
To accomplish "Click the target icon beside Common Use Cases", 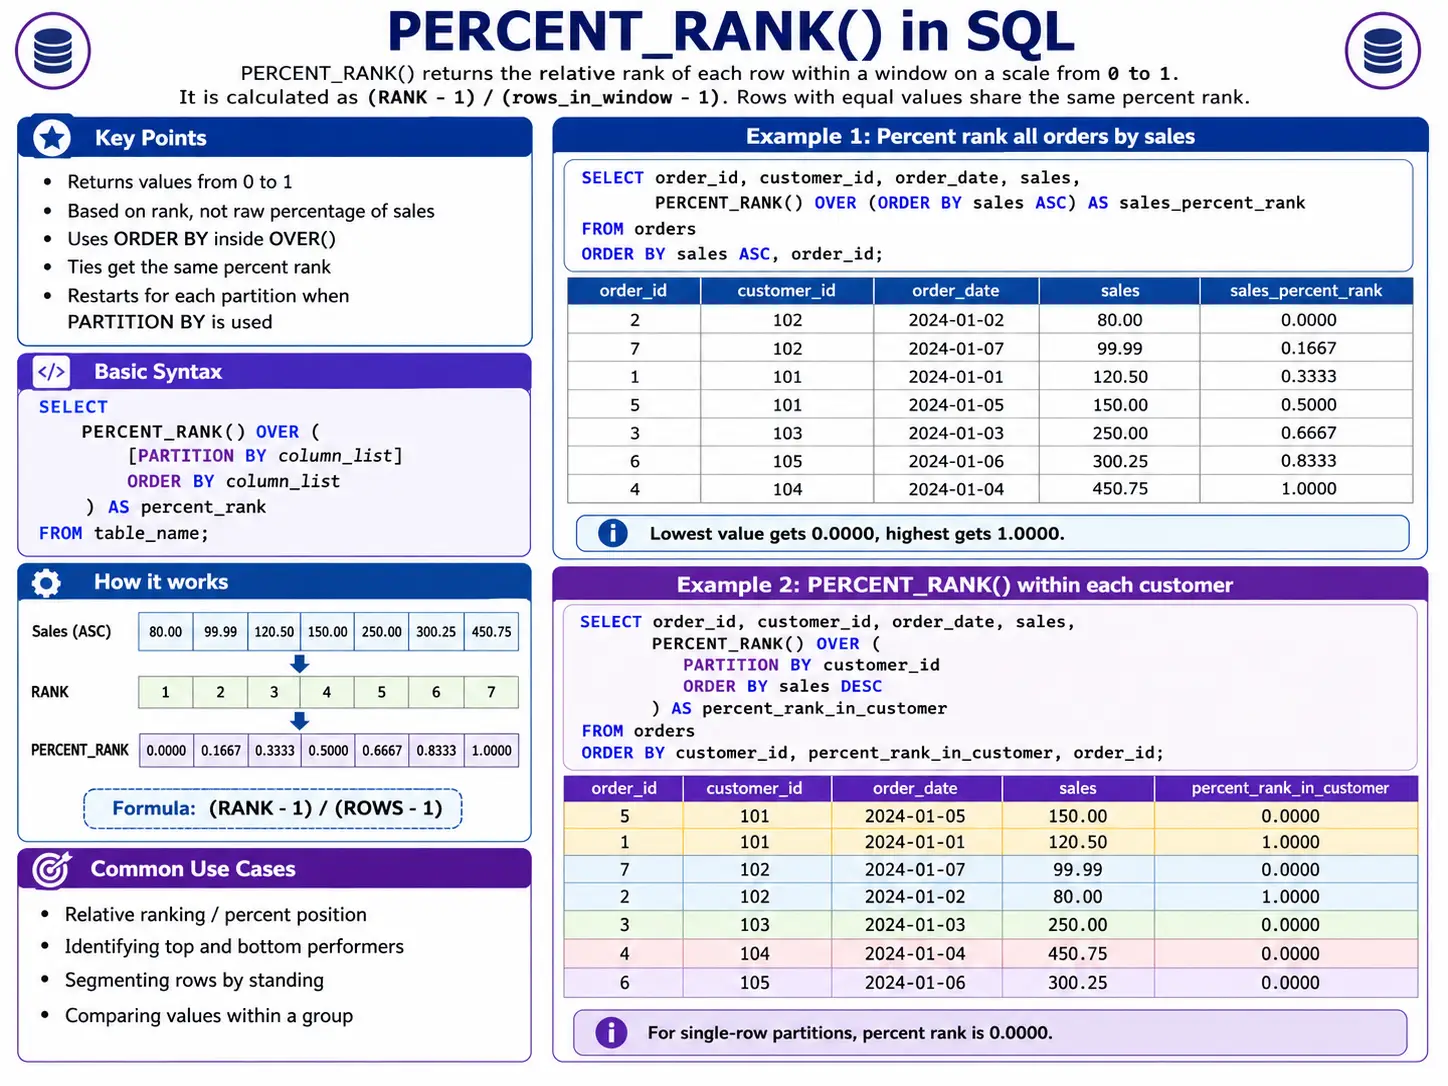I will click(52, 869).
